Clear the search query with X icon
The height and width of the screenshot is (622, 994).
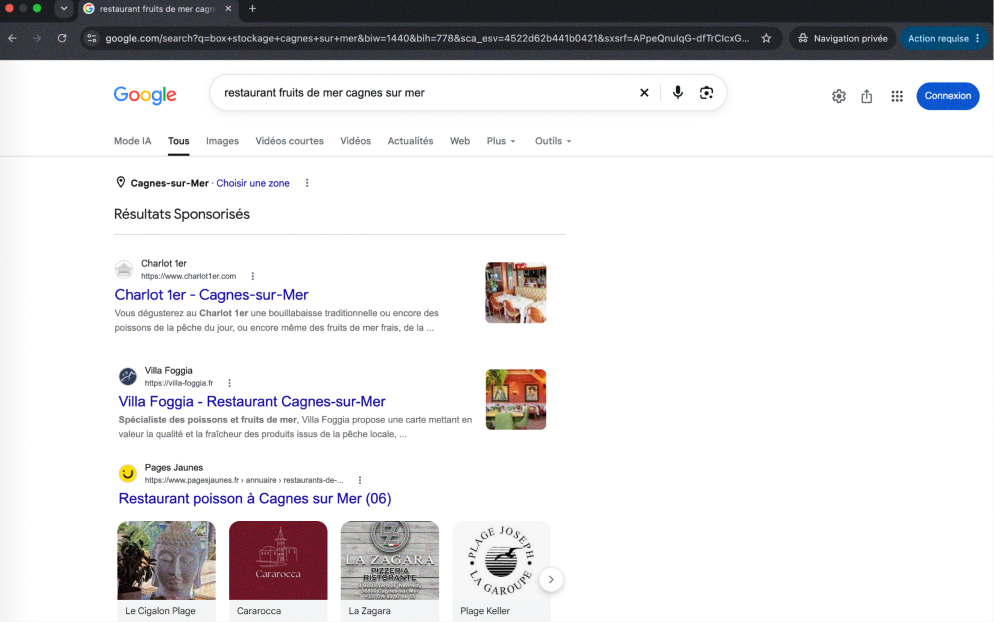tap(644, 93)
